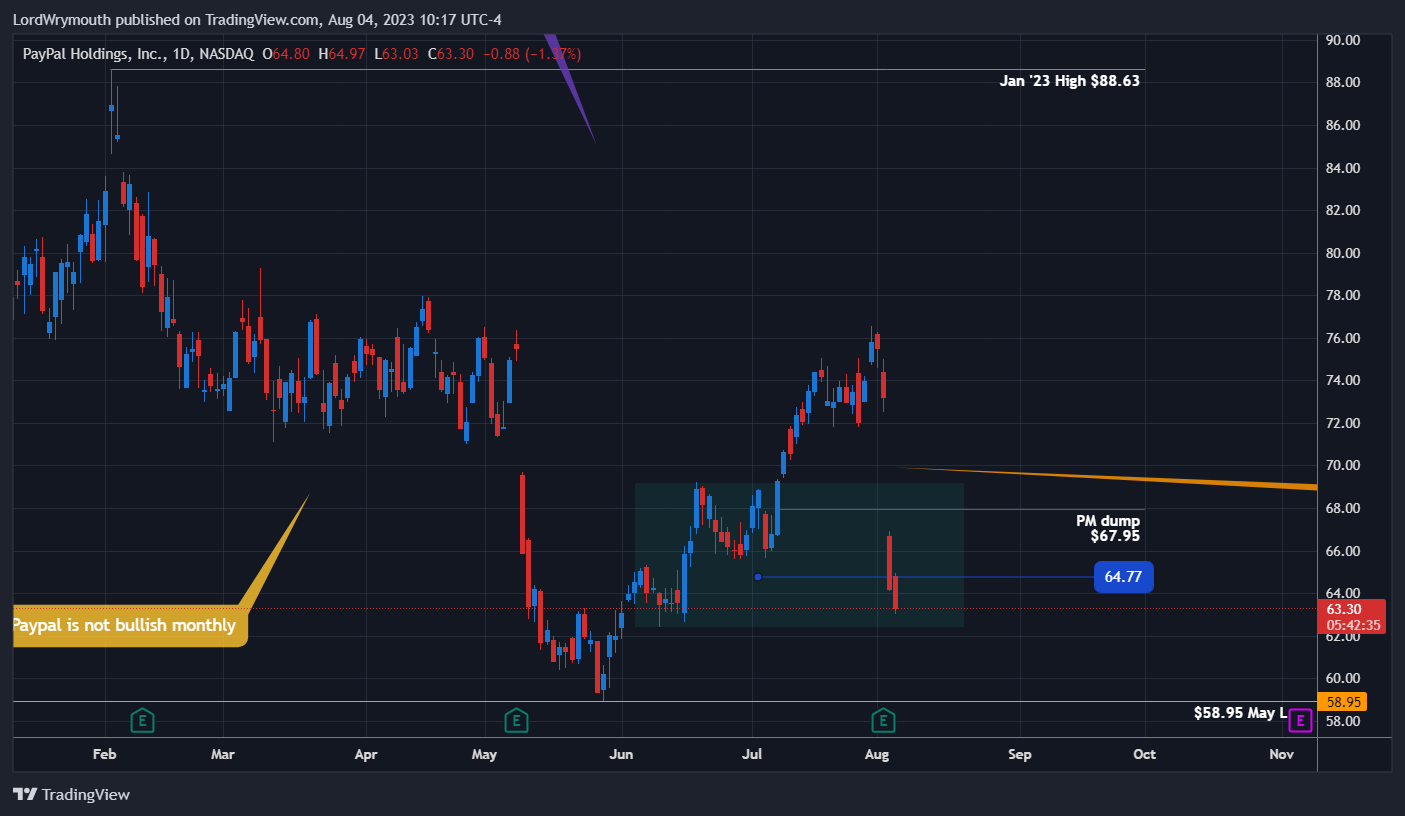Click the Apr label on time axis
This screenshot has width=1405, height=816.
tap(367, 754)
